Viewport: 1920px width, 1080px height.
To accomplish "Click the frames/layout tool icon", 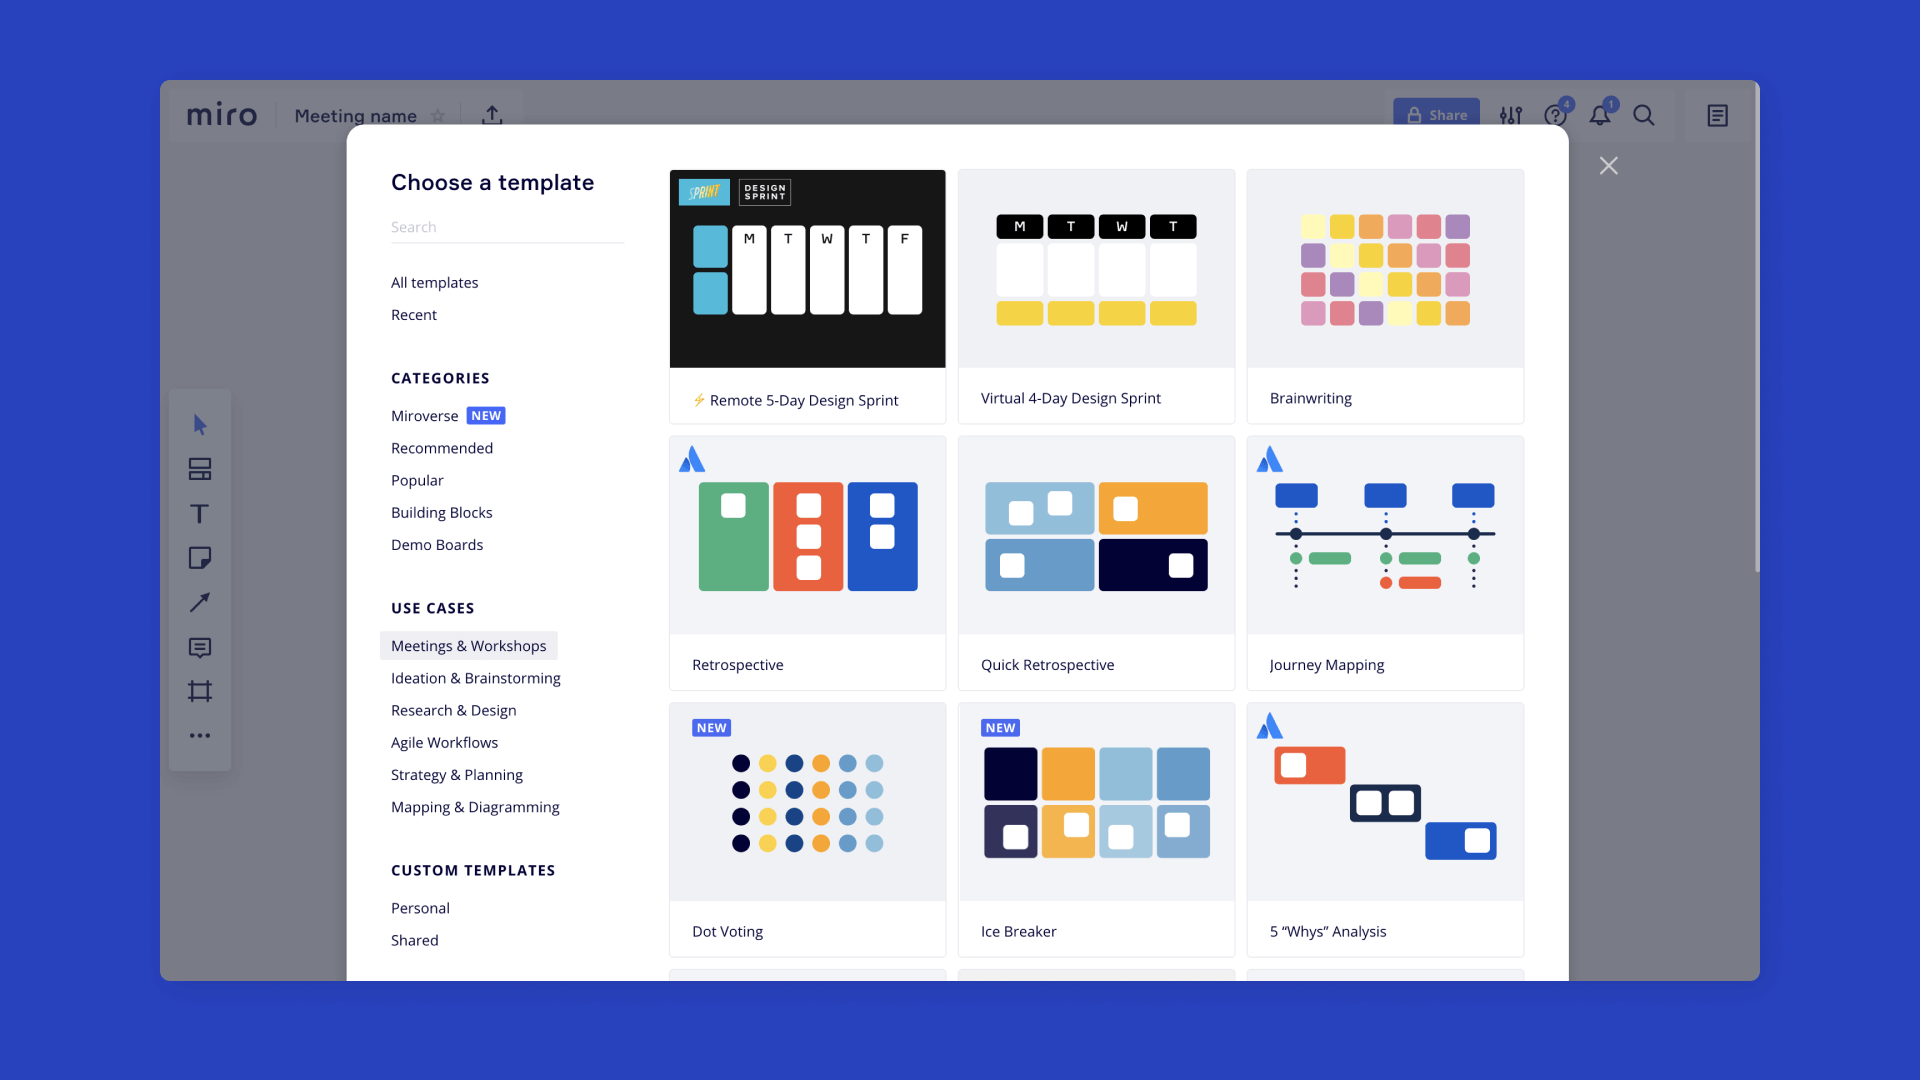I will (x=200, y=690).
